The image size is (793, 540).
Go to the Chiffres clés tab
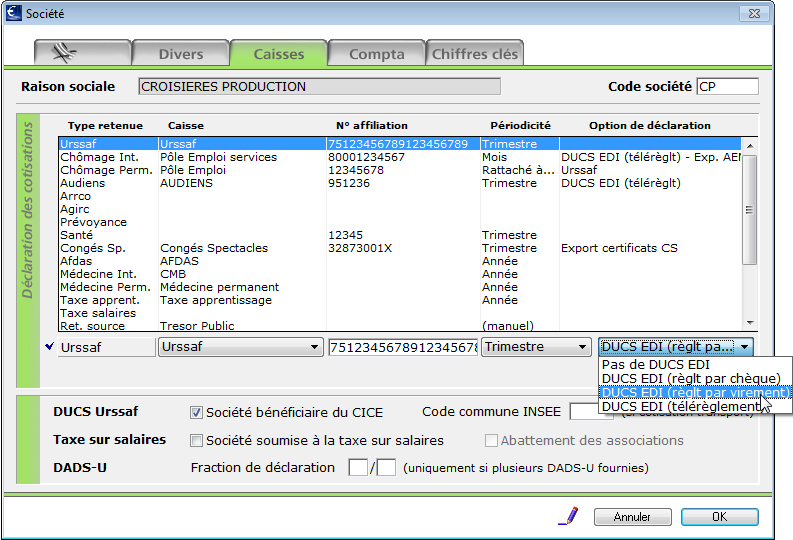474,54
